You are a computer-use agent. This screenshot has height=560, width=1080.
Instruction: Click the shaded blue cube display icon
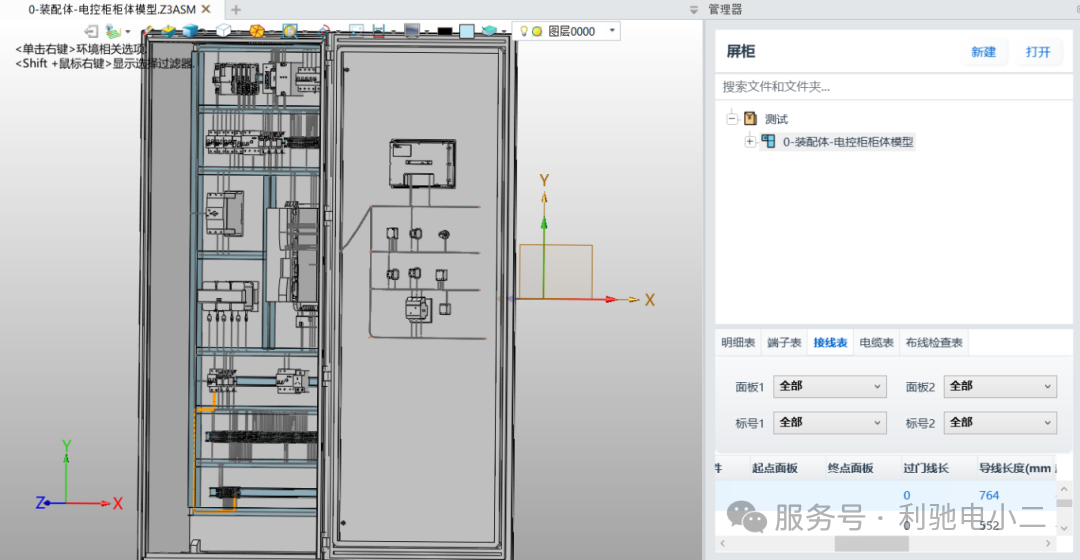(x=190, y=31)
